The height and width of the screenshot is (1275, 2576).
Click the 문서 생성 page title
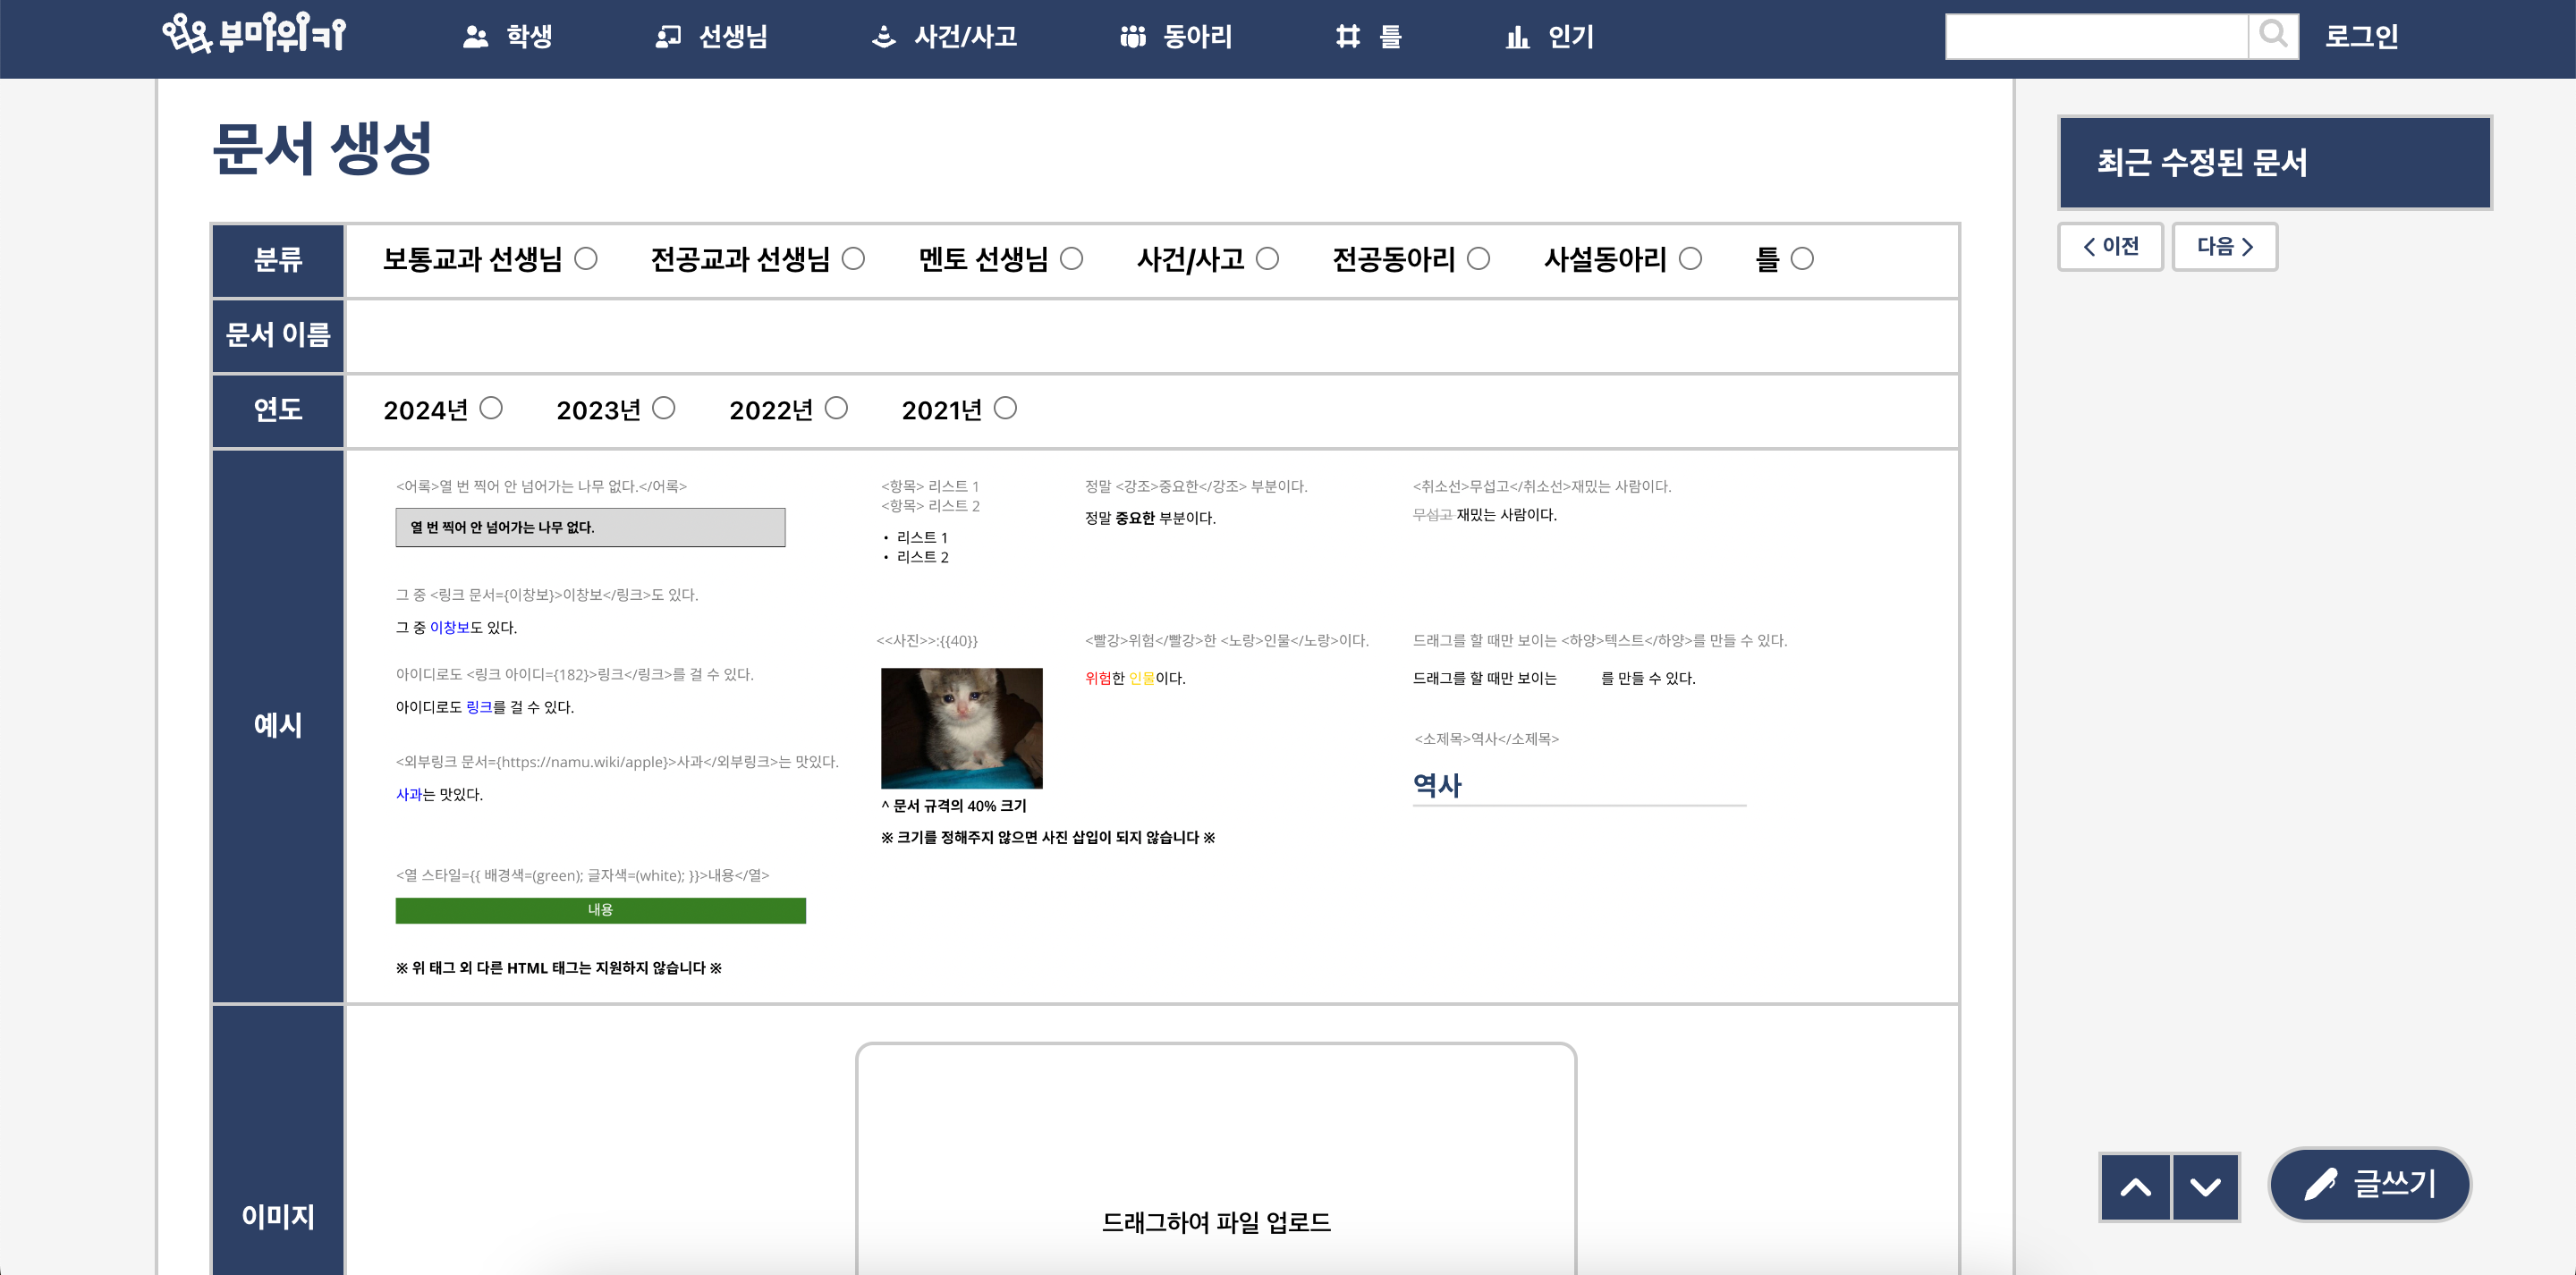tap(321, 148)
